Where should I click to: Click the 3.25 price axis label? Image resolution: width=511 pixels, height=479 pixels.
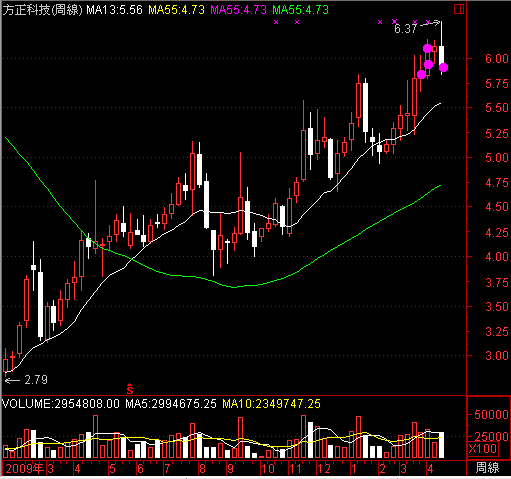(497, 332)
